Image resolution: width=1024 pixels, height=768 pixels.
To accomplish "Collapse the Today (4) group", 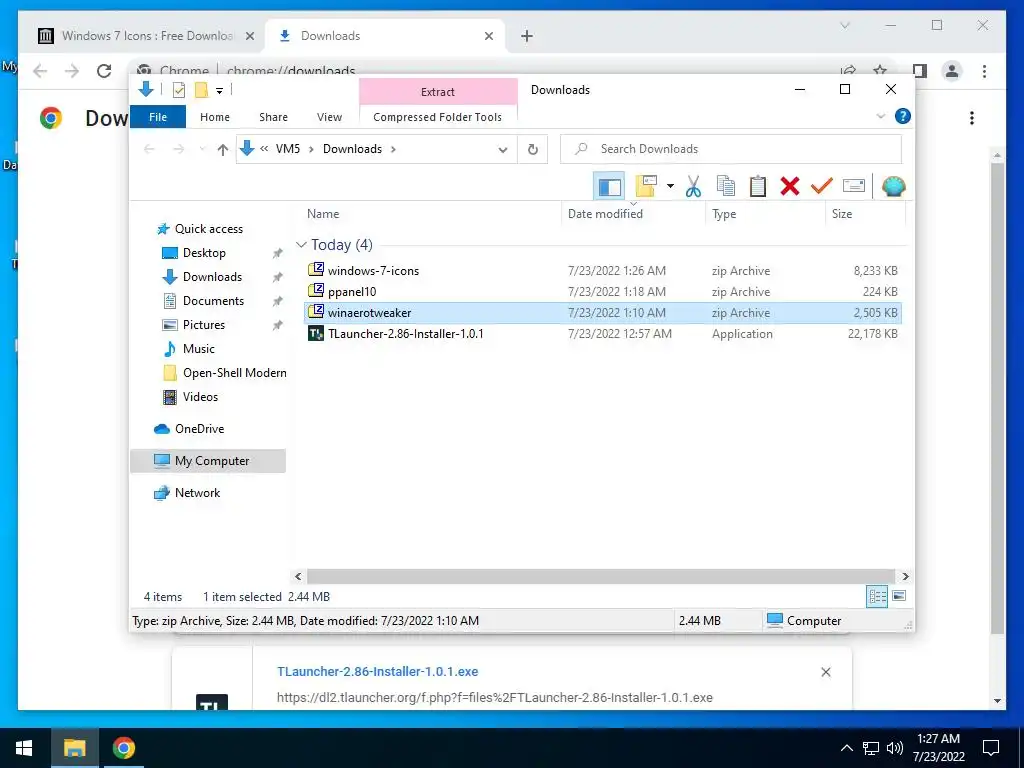I will pos(301,245).
